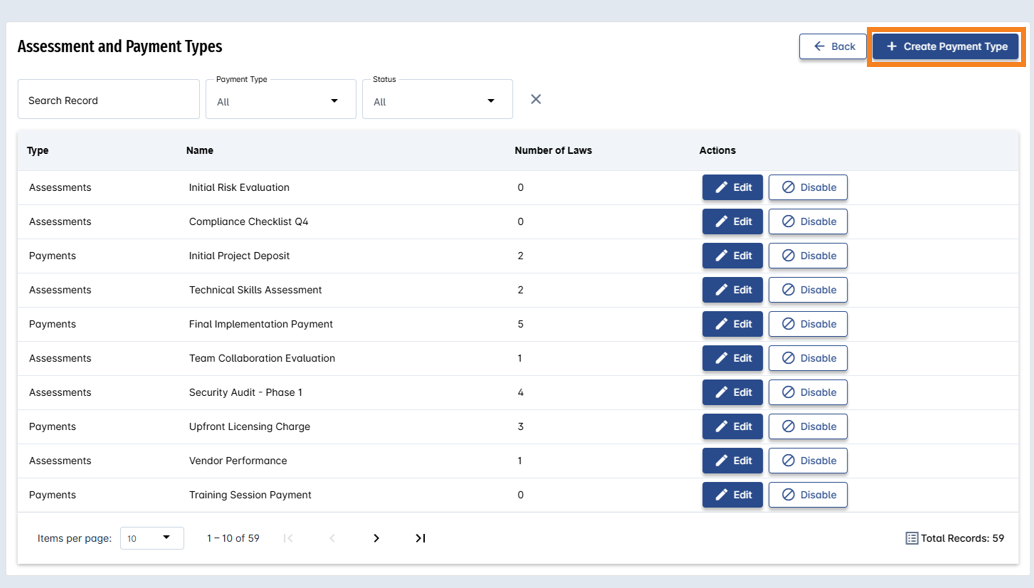Select the Security Audit - Phase 1 name
The image size is (1034, 588).
245,392
